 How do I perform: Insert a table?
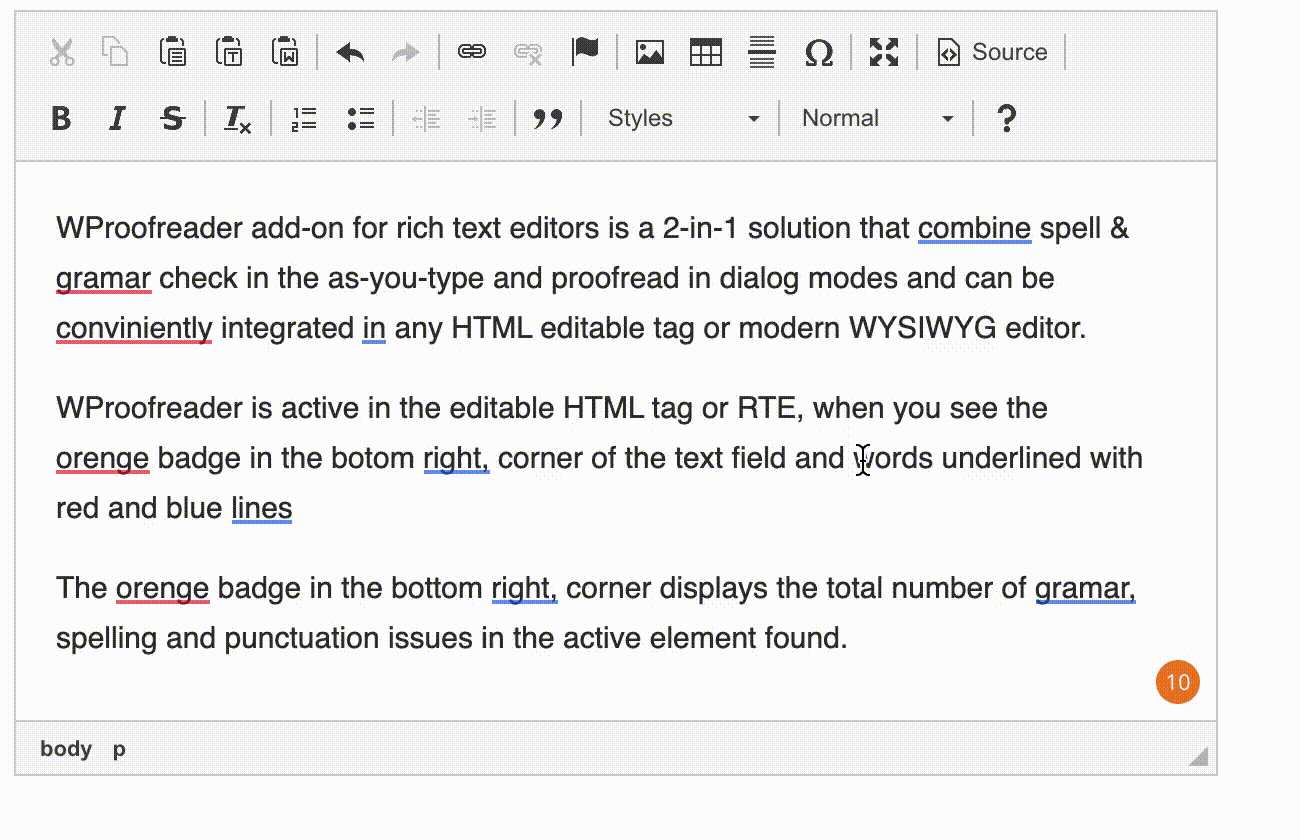pyautogui.click(x=706, y=52)
